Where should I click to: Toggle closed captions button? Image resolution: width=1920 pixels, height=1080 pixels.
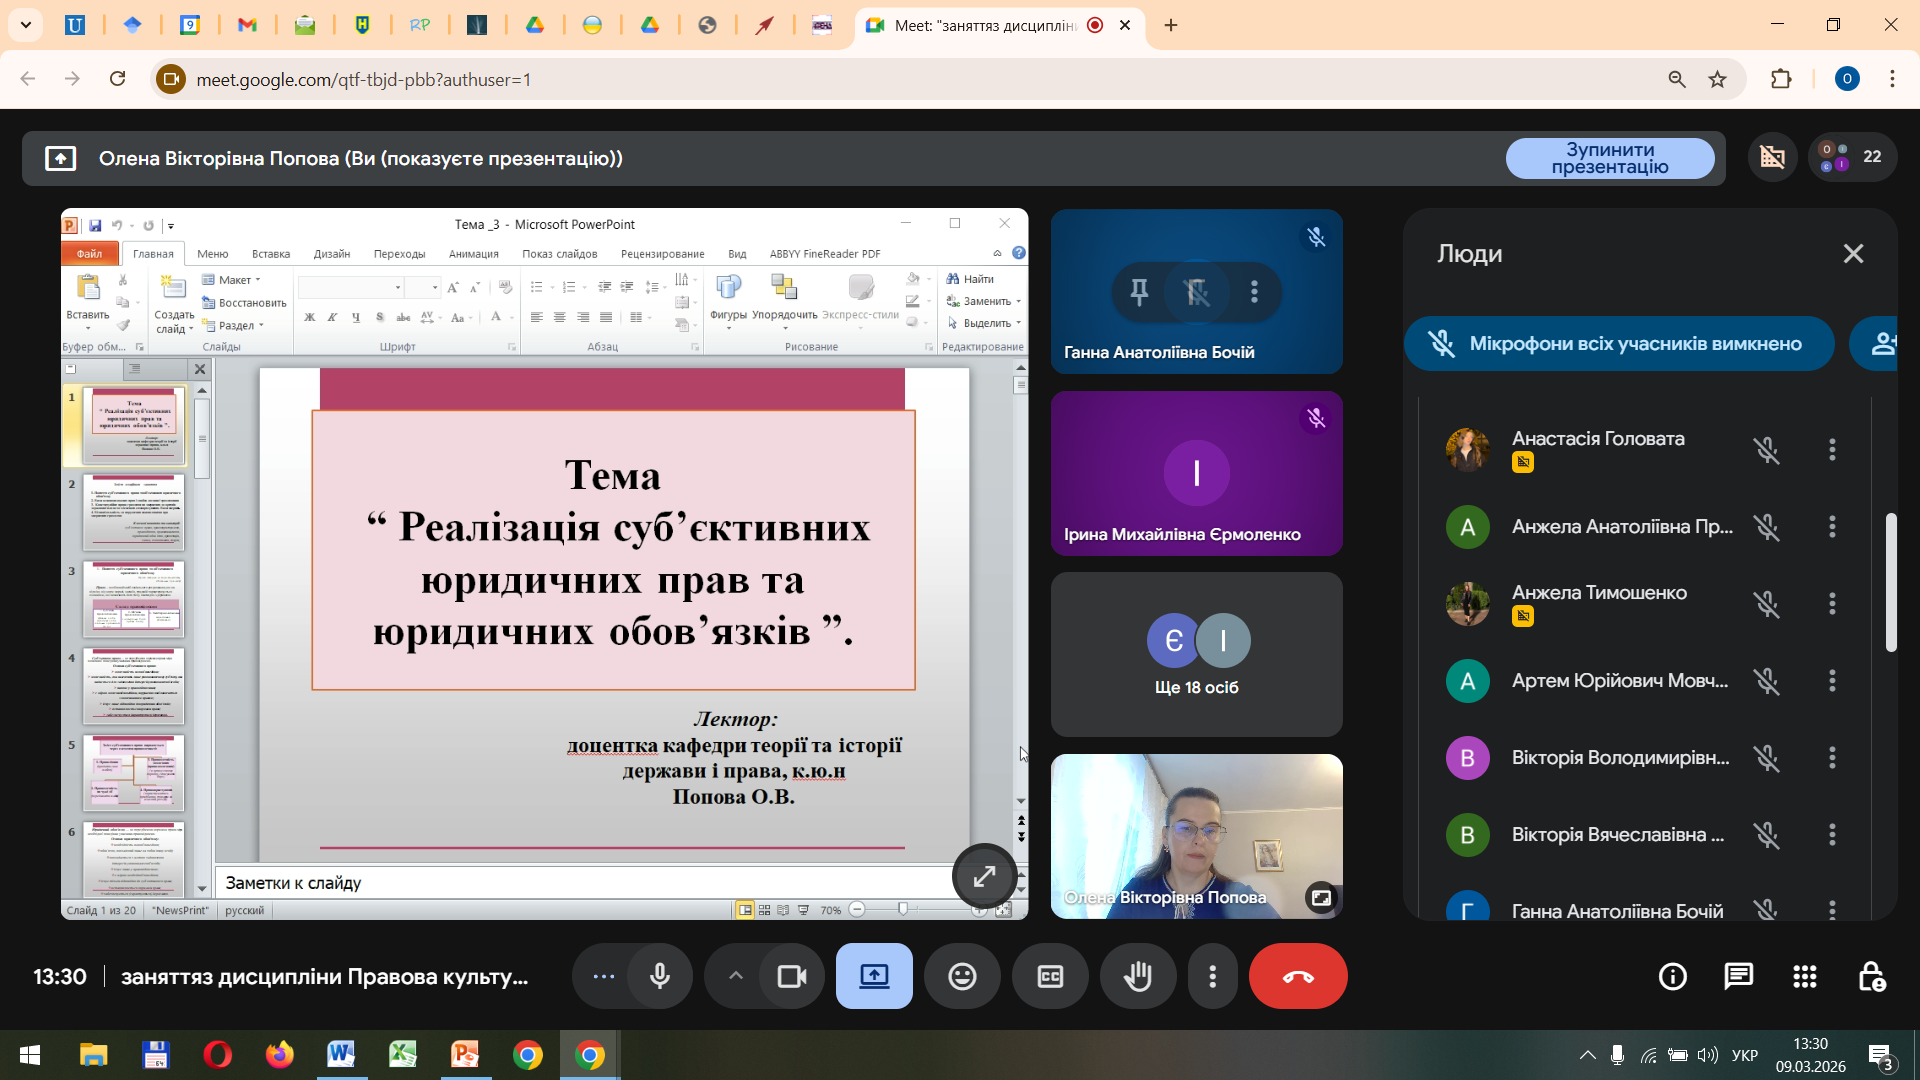[x=1050, y=977]
